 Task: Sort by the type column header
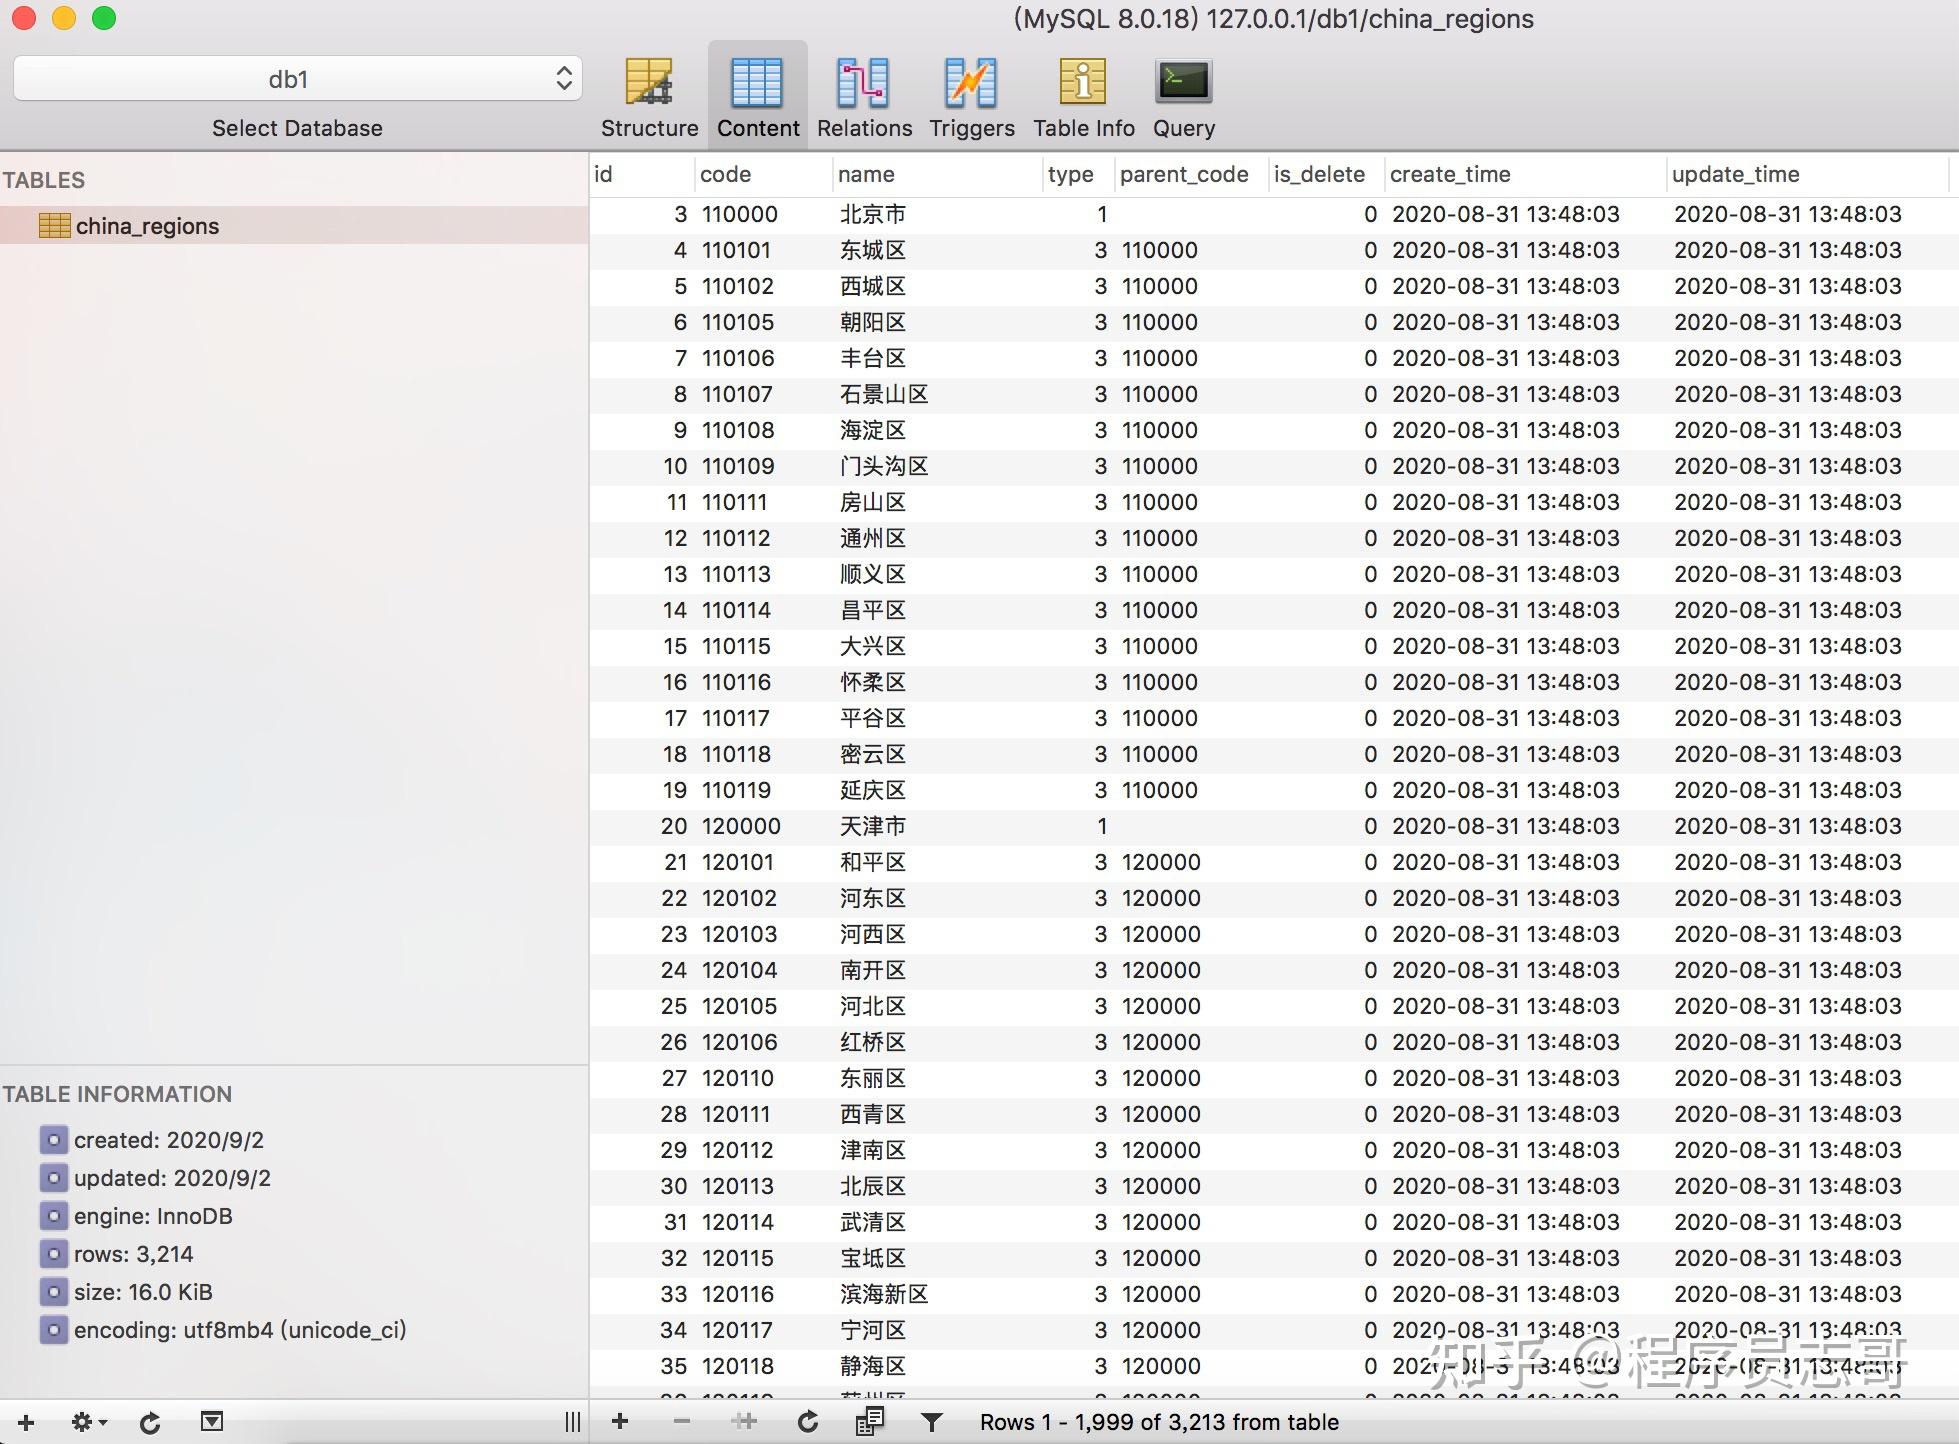[1079, 174]
